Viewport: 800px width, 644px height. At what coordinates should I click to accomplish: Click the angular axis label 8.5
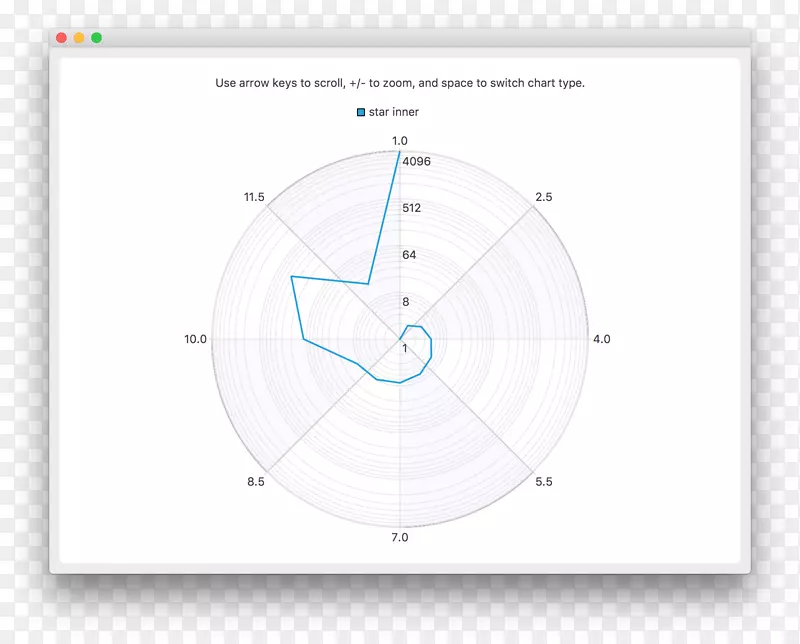pos(255,482)
